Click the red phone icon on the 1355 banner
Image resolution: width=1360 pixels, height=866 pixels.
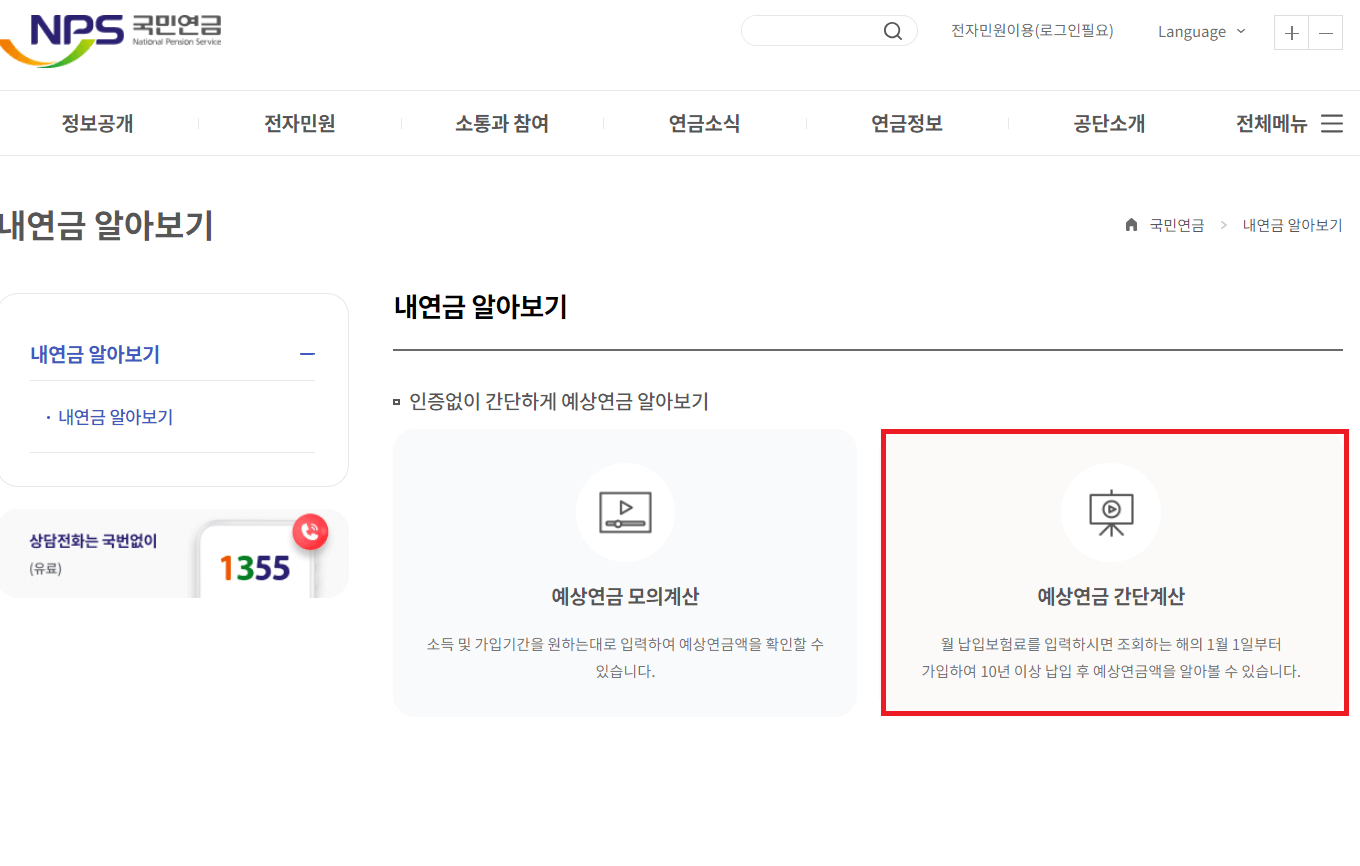pyautogui.click(x=310, y=532)
